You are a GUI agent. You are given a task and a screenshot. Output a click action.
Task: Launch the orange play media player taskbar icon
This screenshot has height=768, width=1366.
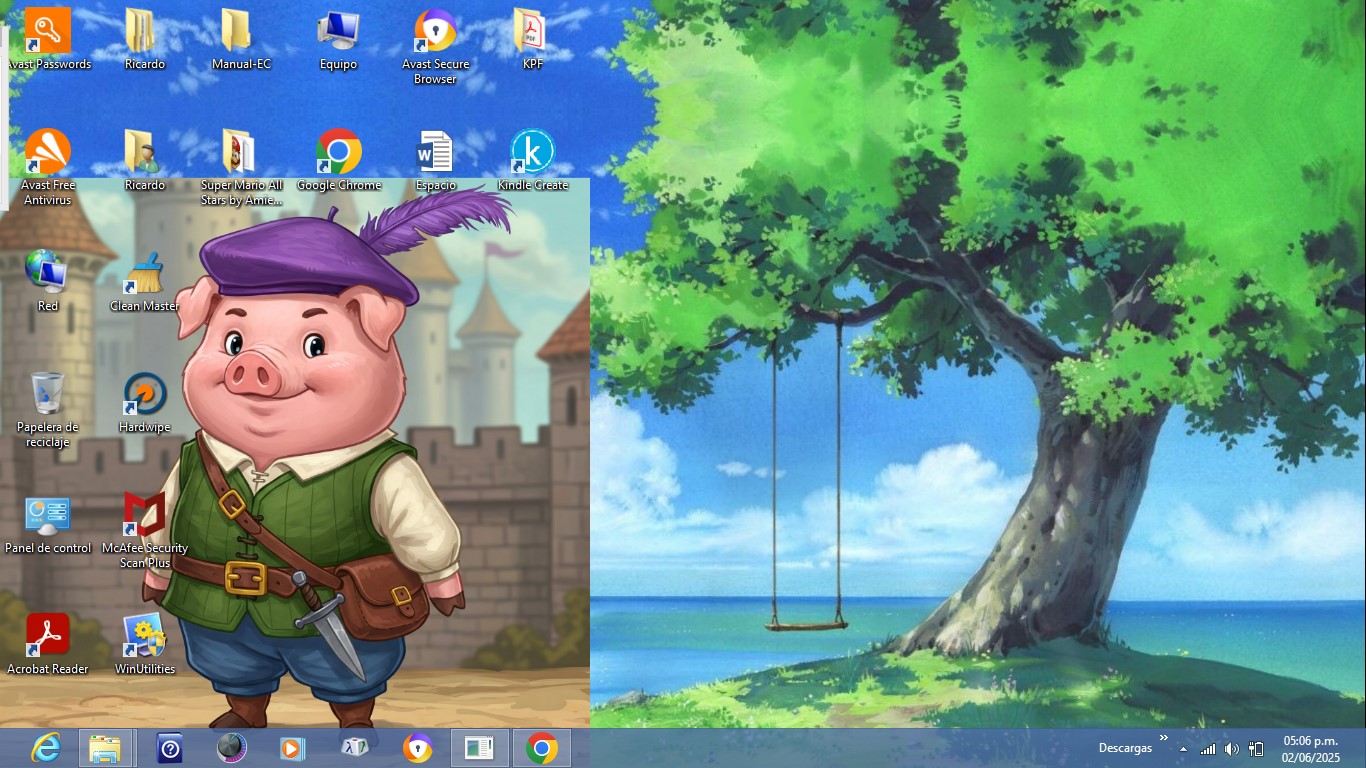(x=291, y=748)
